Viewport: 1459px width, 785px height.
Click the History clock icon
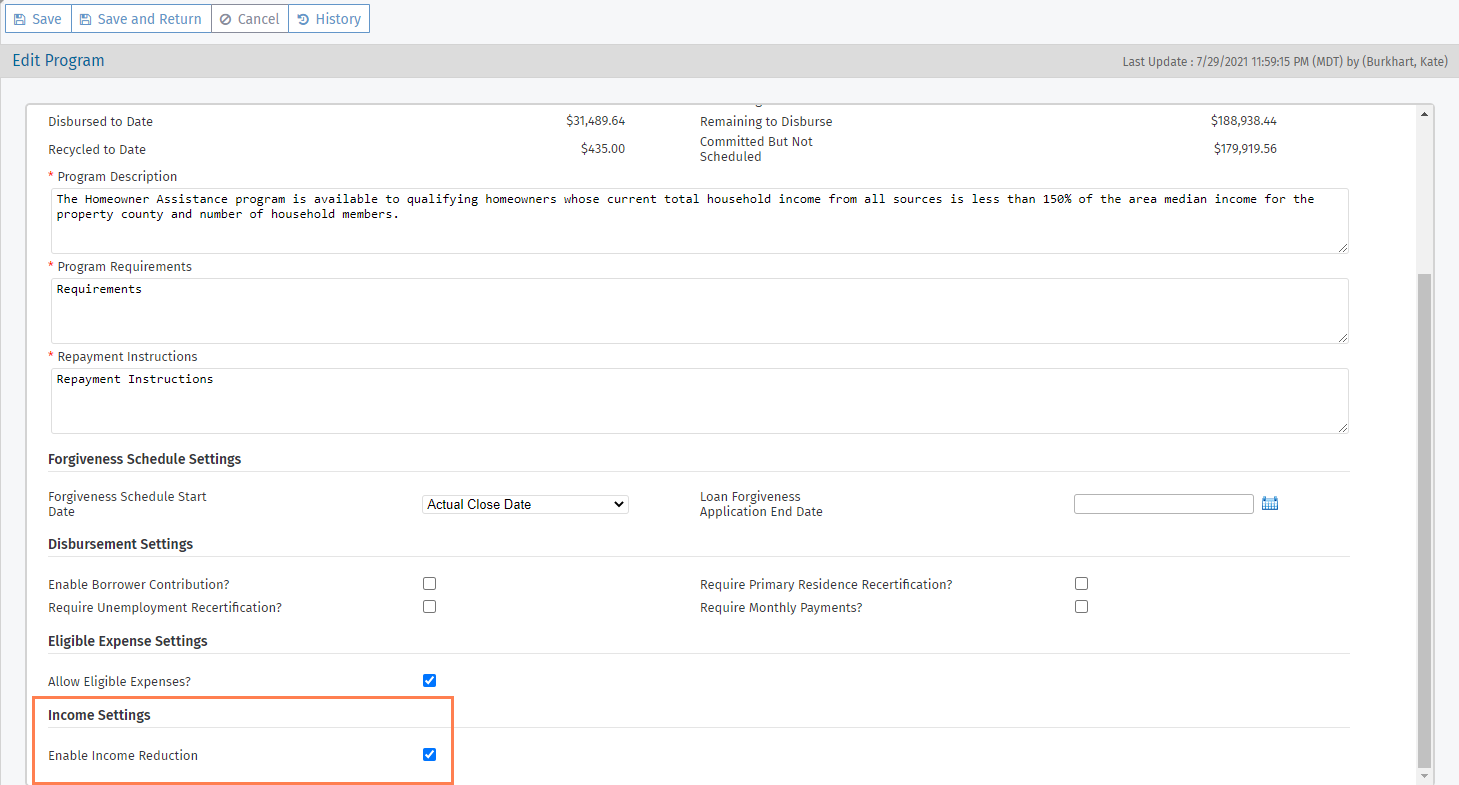pos(303,19)
